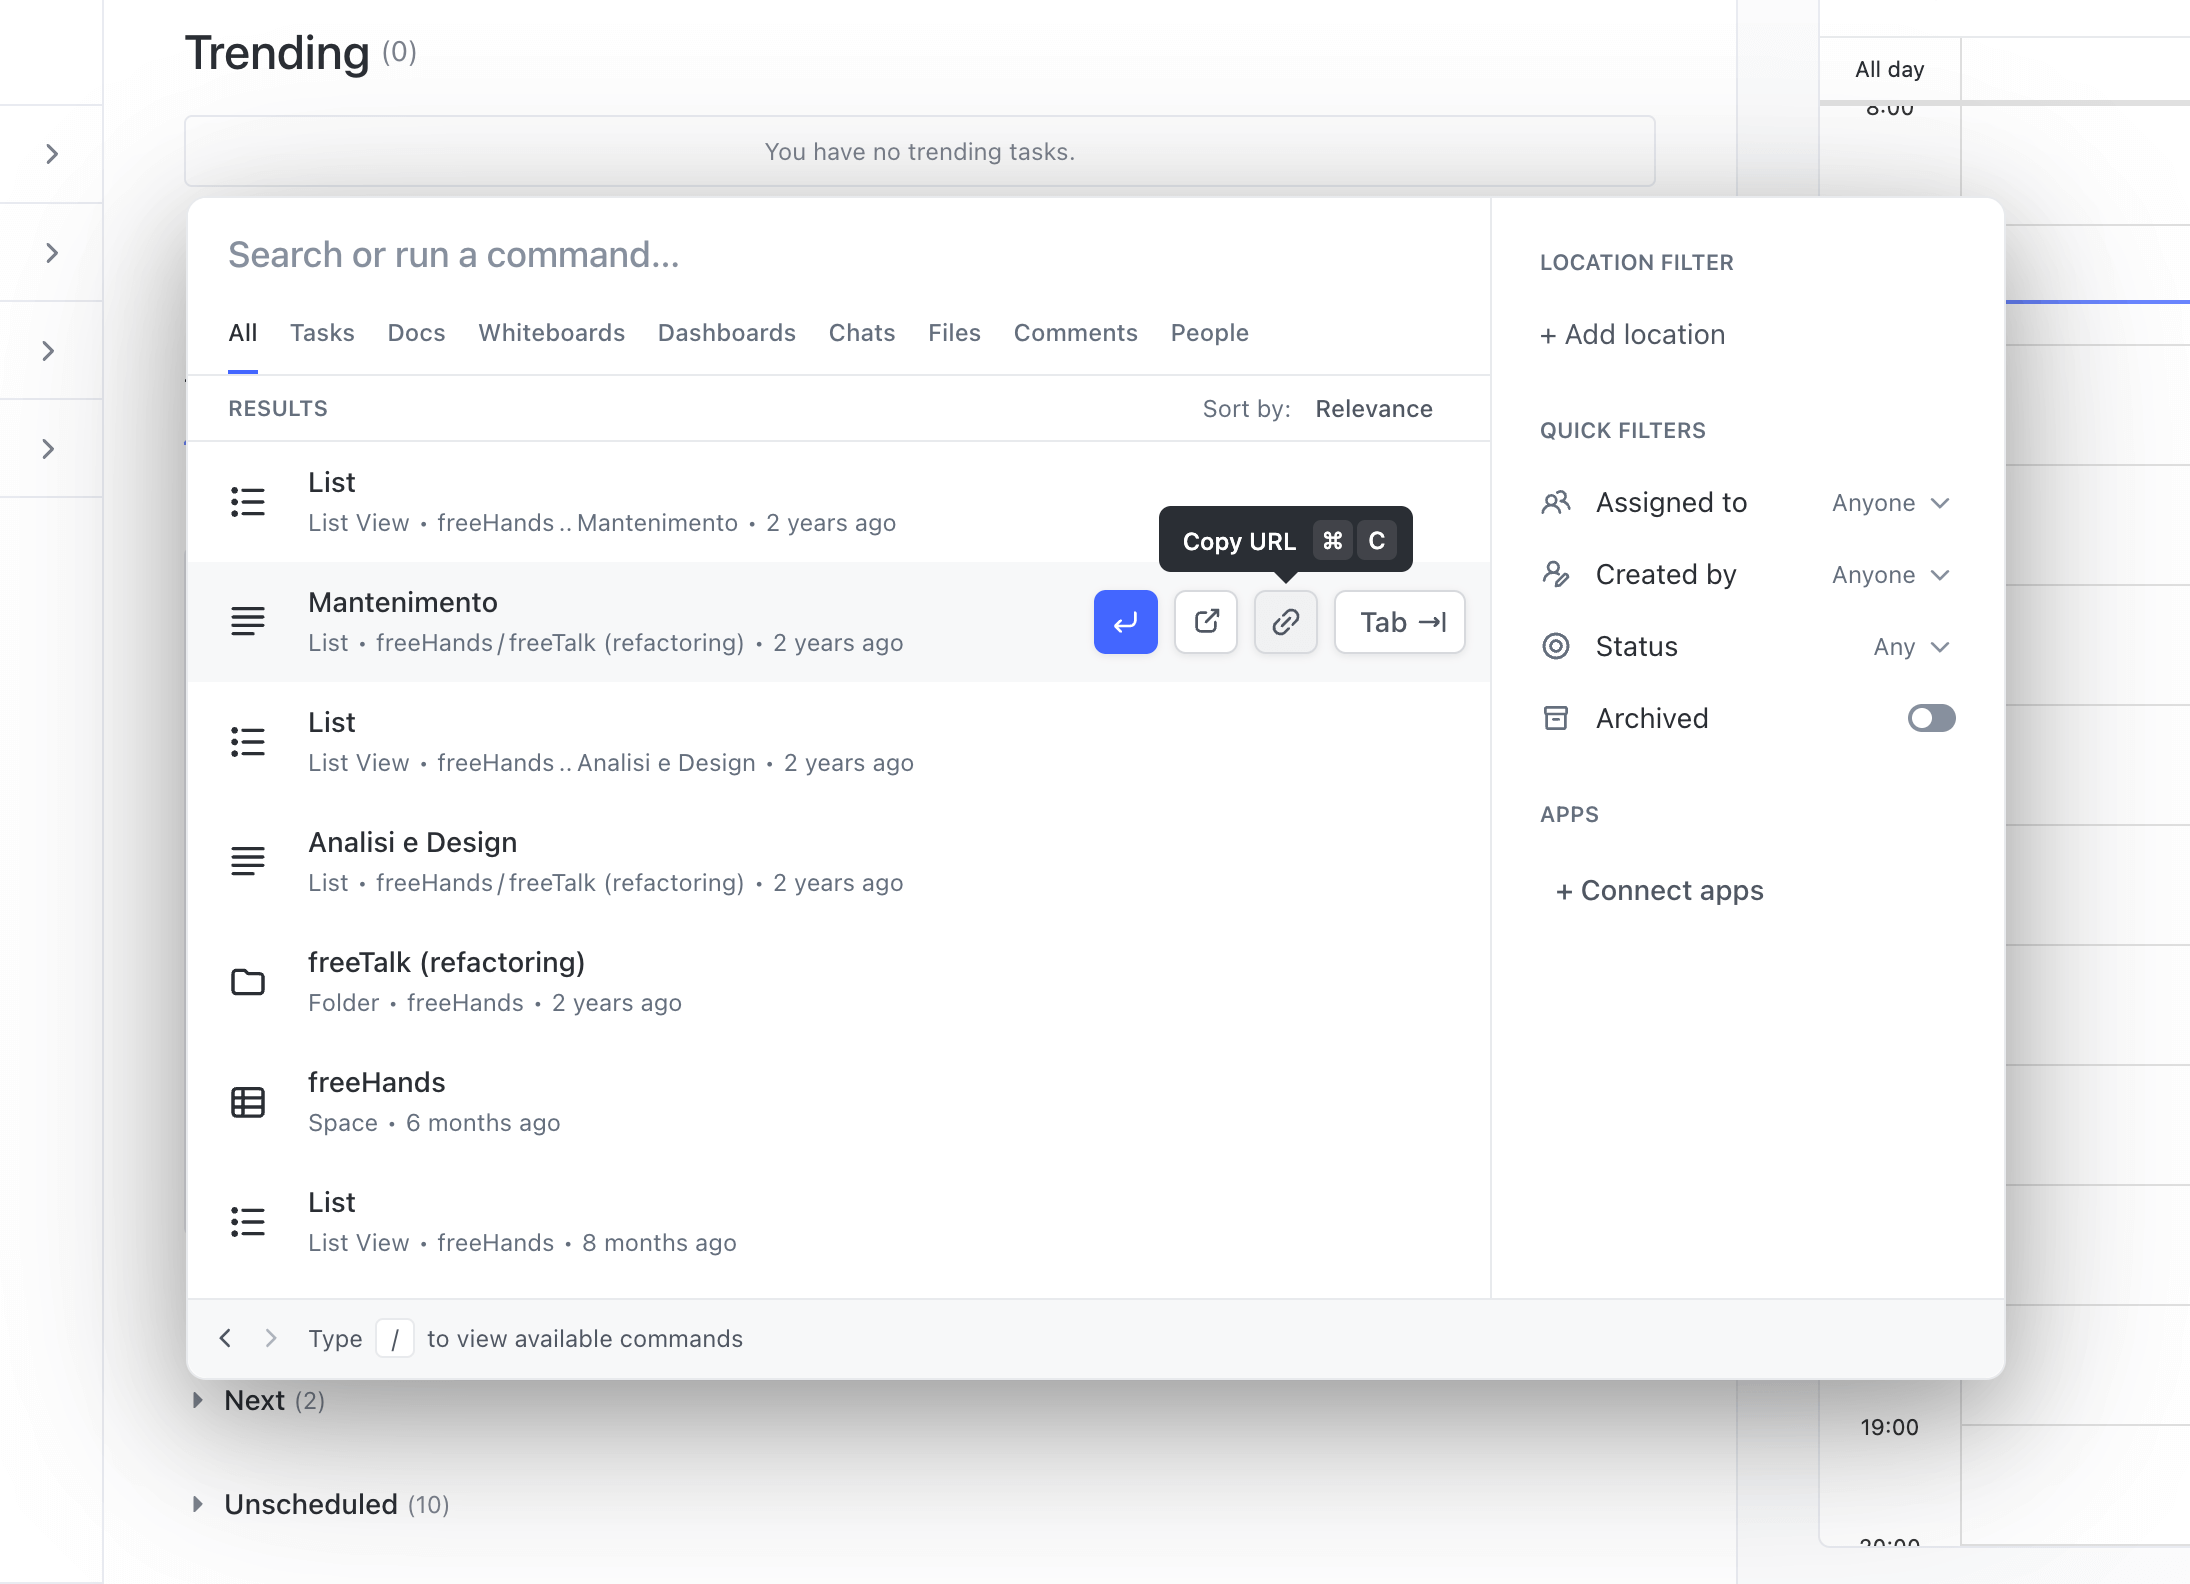Click Add location link
Viewport: 2190px width, 1584px height.
1633,334
